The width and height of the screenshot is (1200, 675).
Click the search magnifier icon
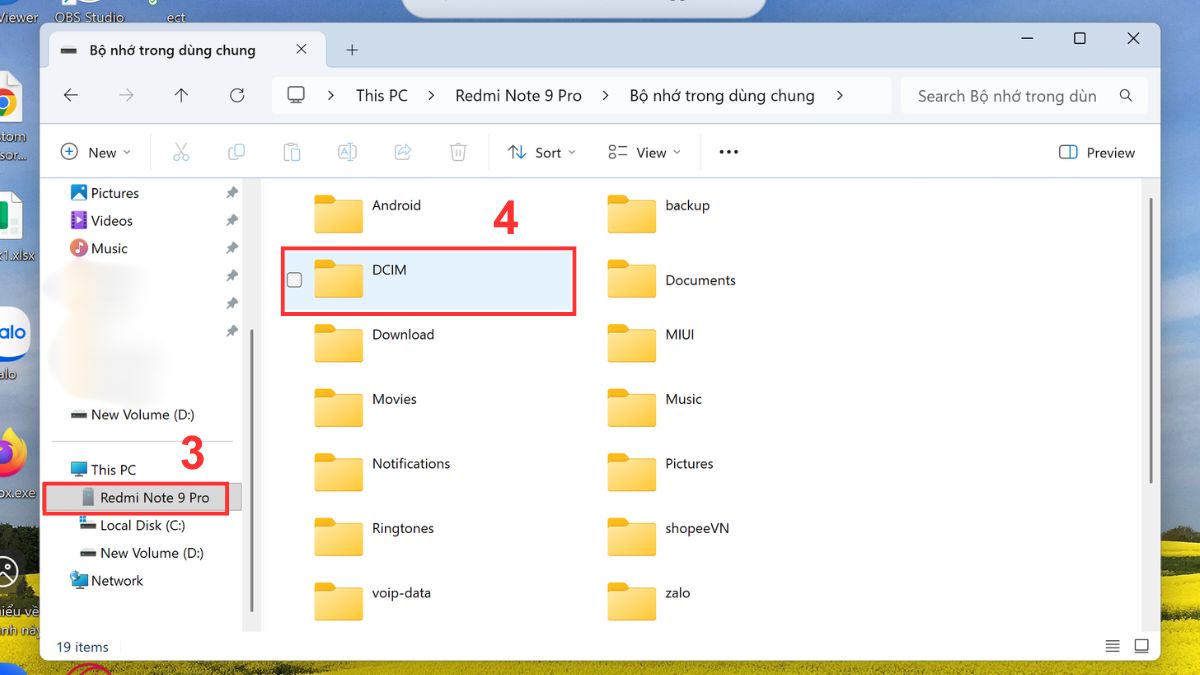pyautogui.click(x=1126, y=96)
